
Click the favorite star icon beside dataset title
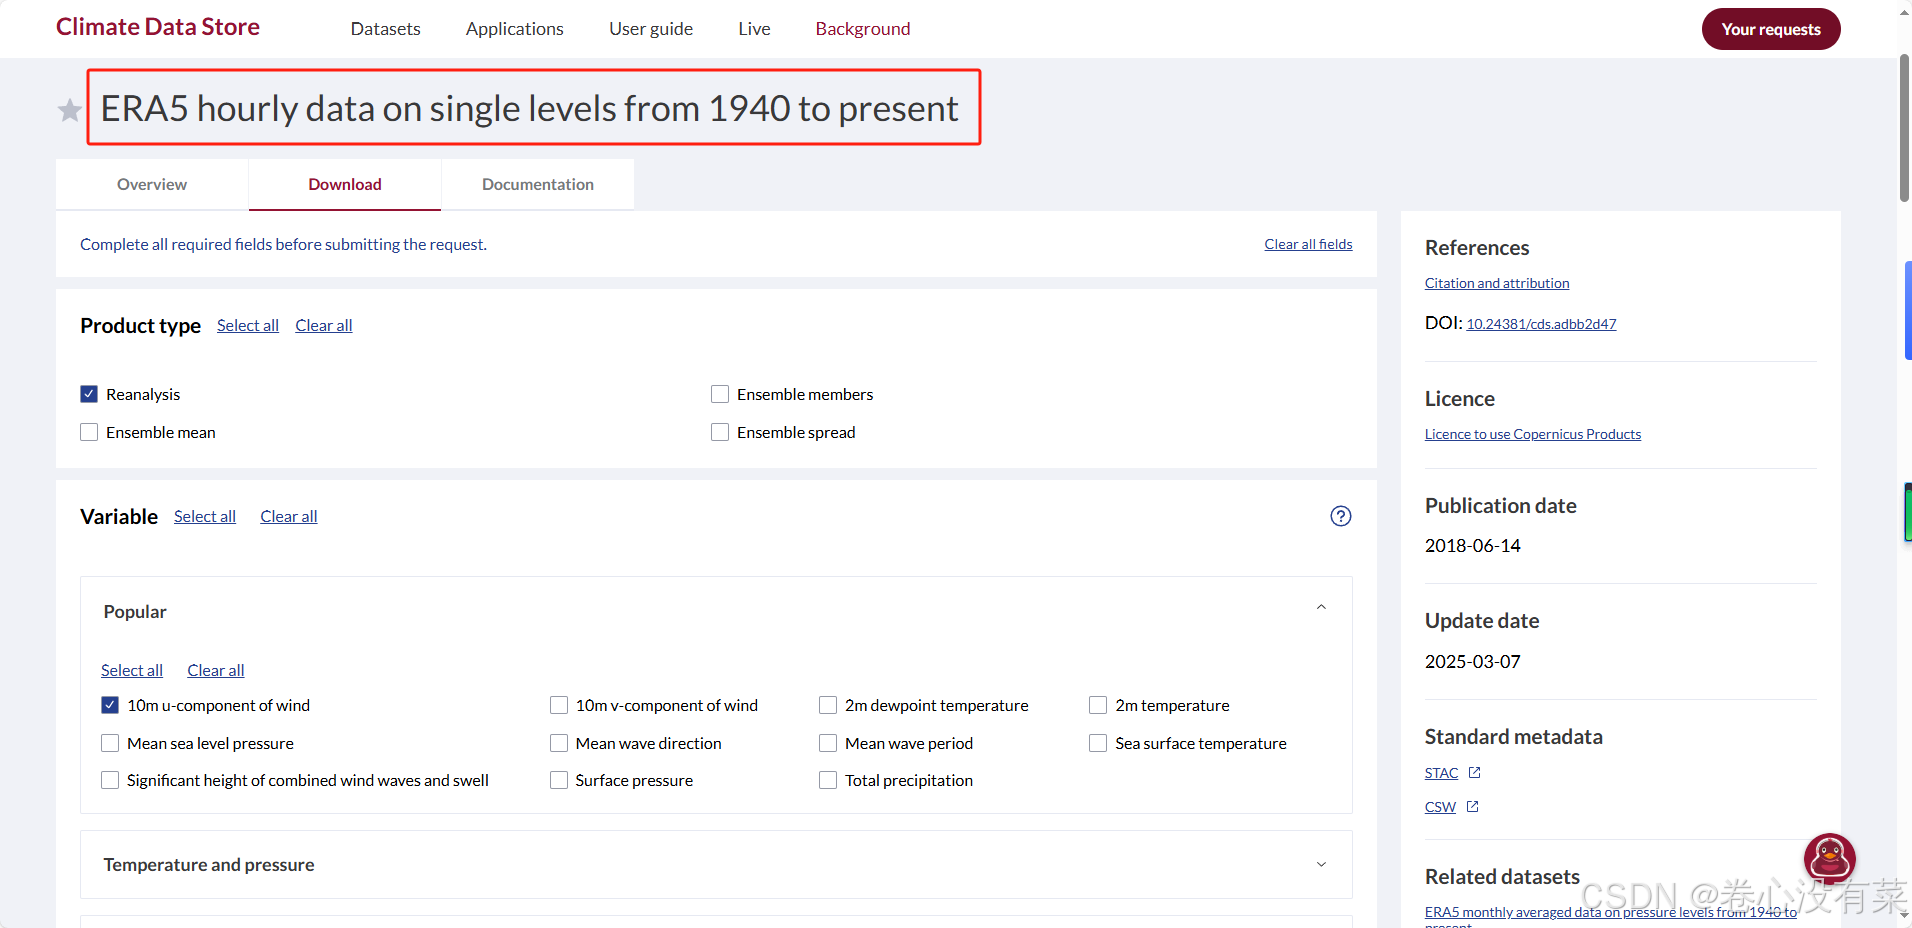point(69,110)
